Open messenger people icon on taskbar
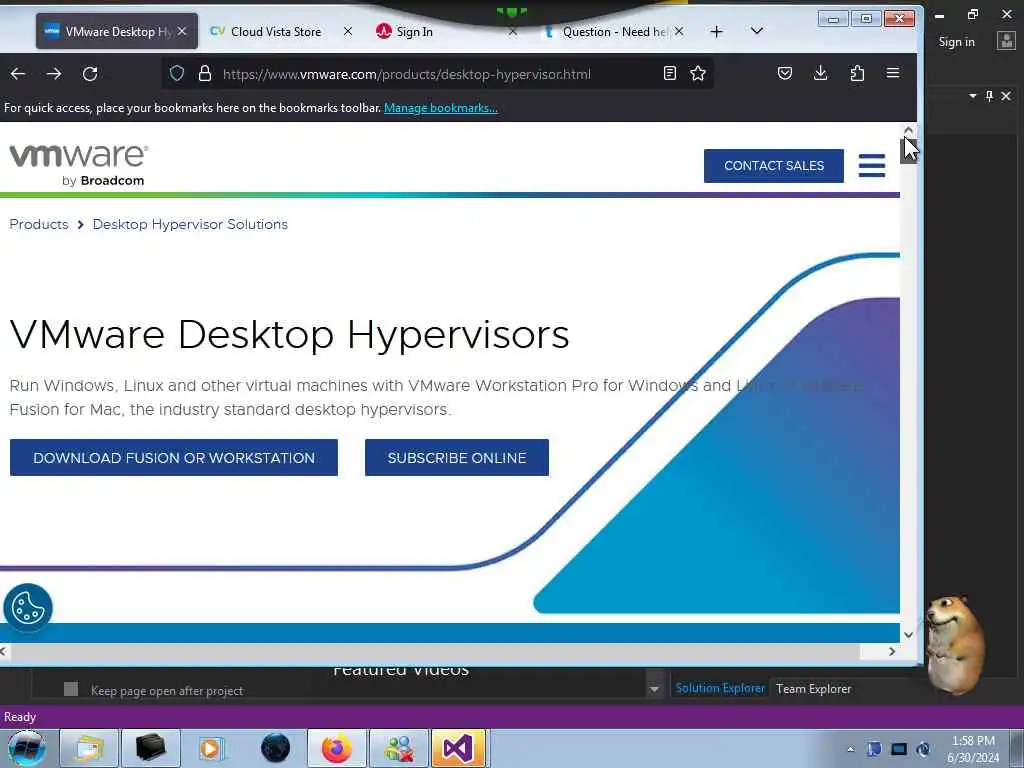1024x768 pixels. coord(399,748)
